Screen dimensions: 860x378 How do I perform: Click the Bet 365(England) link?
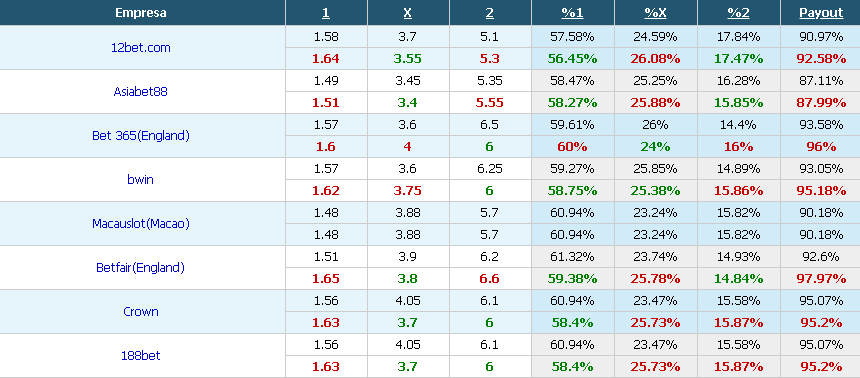click(140, 136)
